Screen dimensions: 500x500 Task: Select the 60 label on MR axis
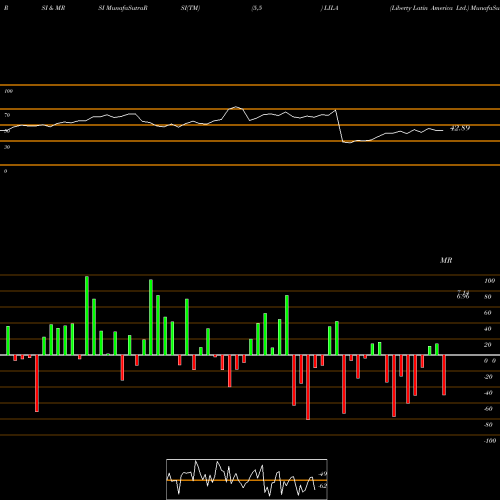(488, 313)
